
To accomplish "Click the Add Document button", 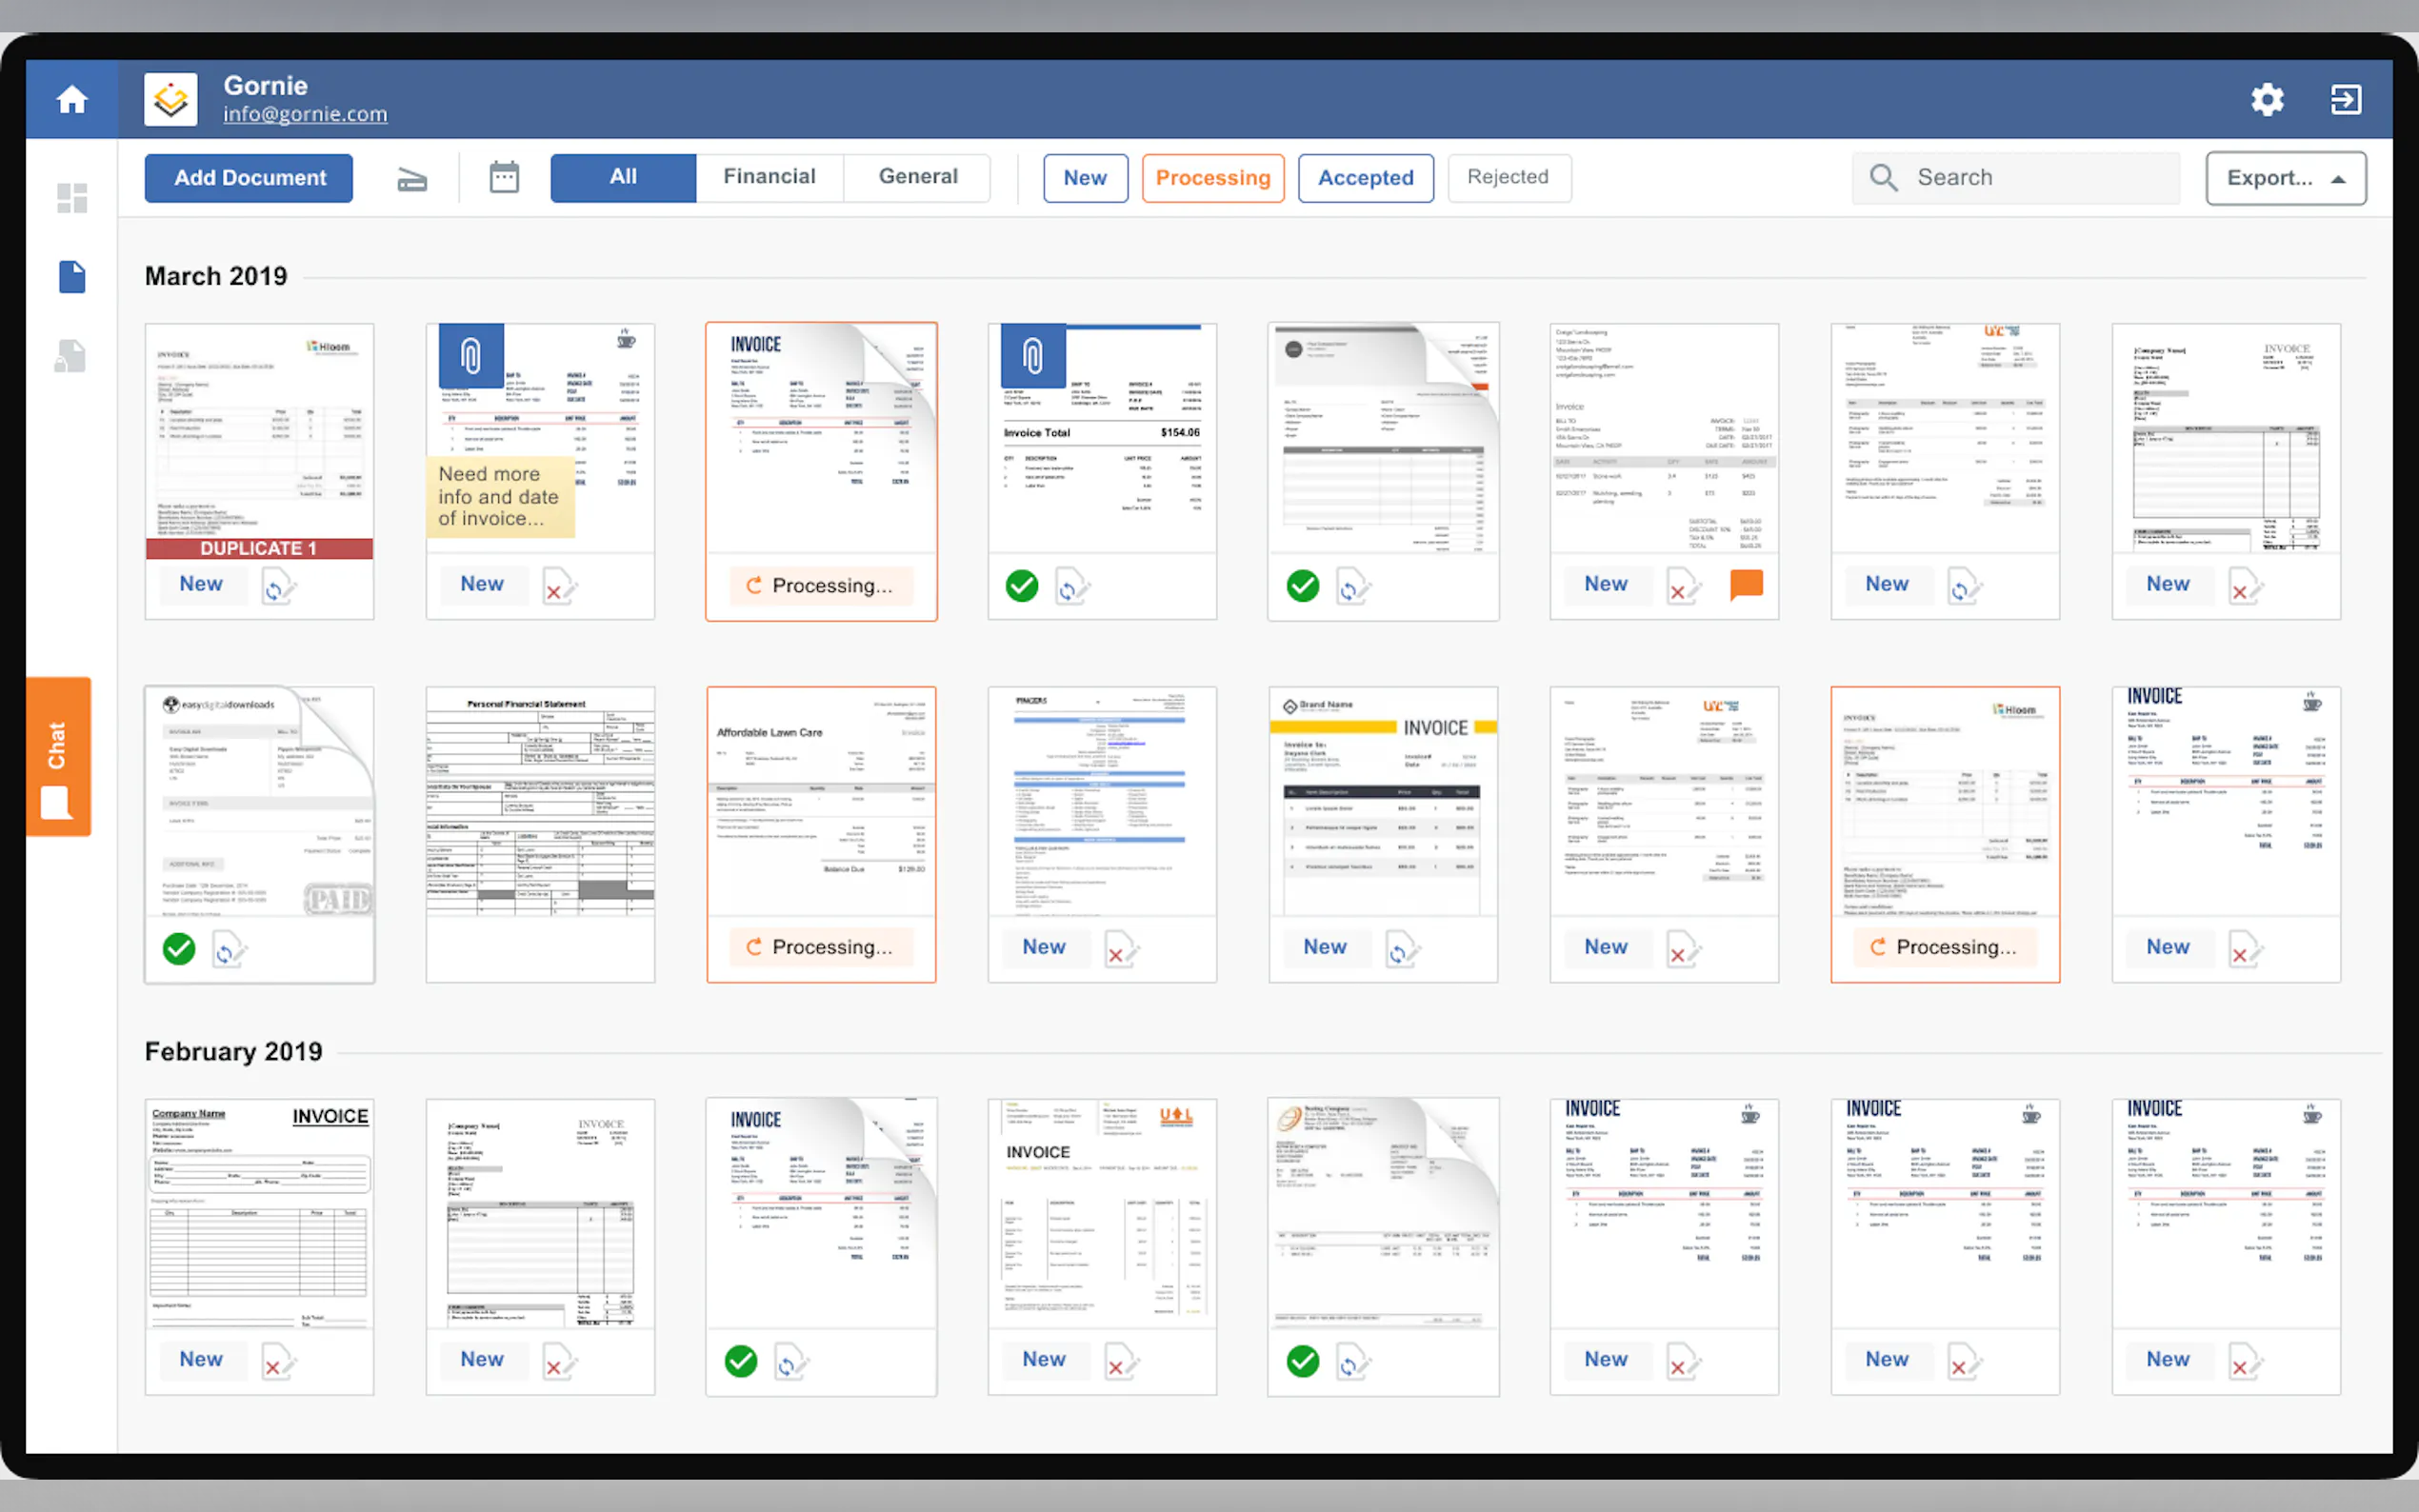I will pos(249,178).
